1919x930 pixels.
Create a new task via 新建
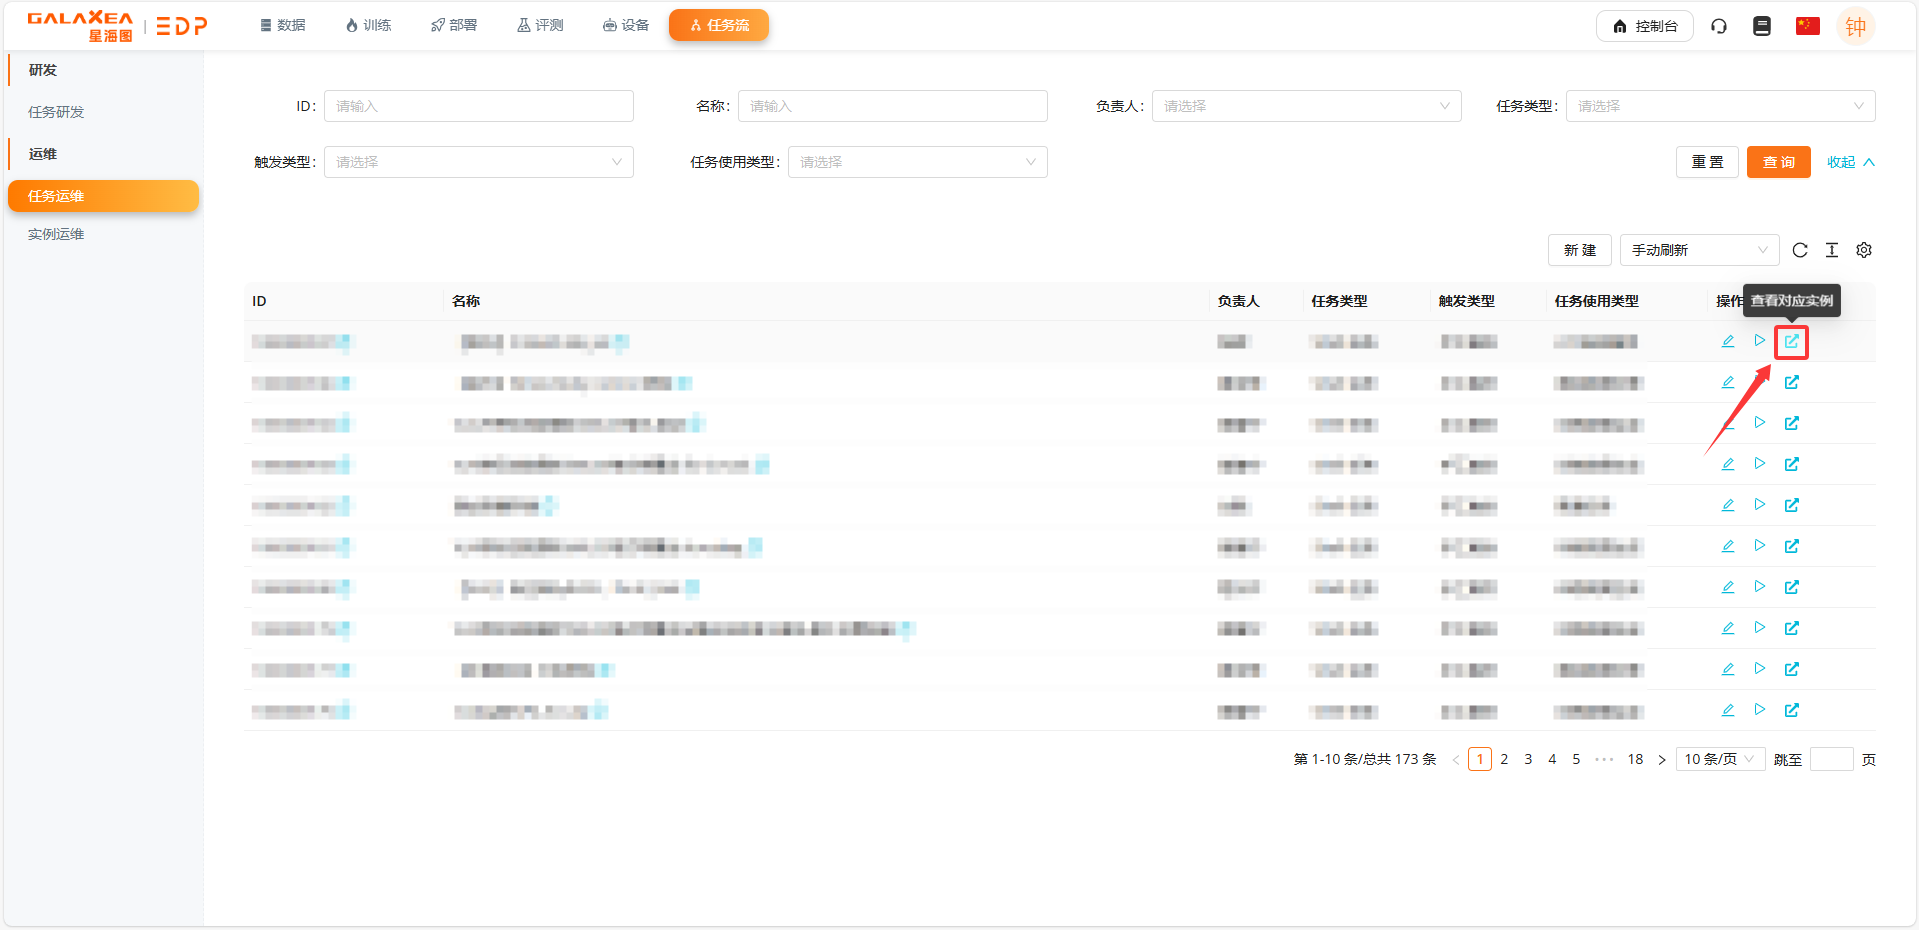coord(1579,250)
